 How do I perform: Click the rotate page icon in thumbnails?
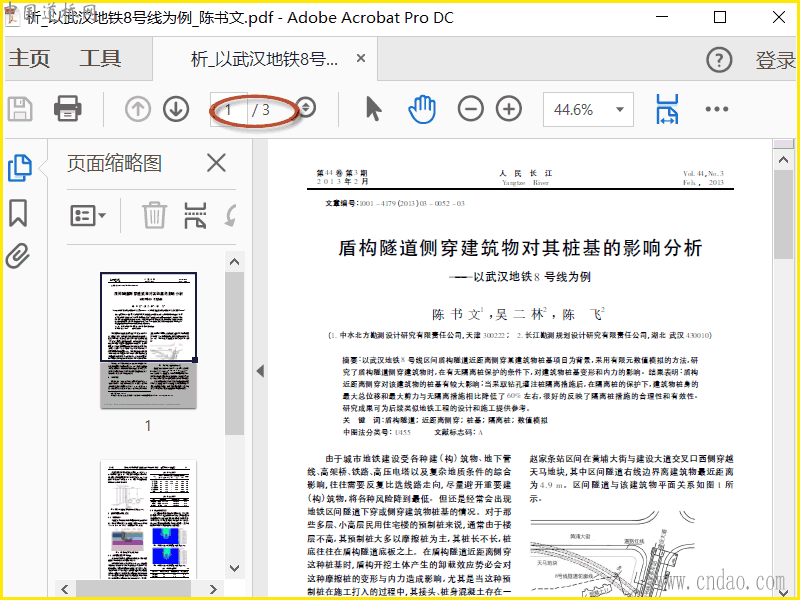231,215
